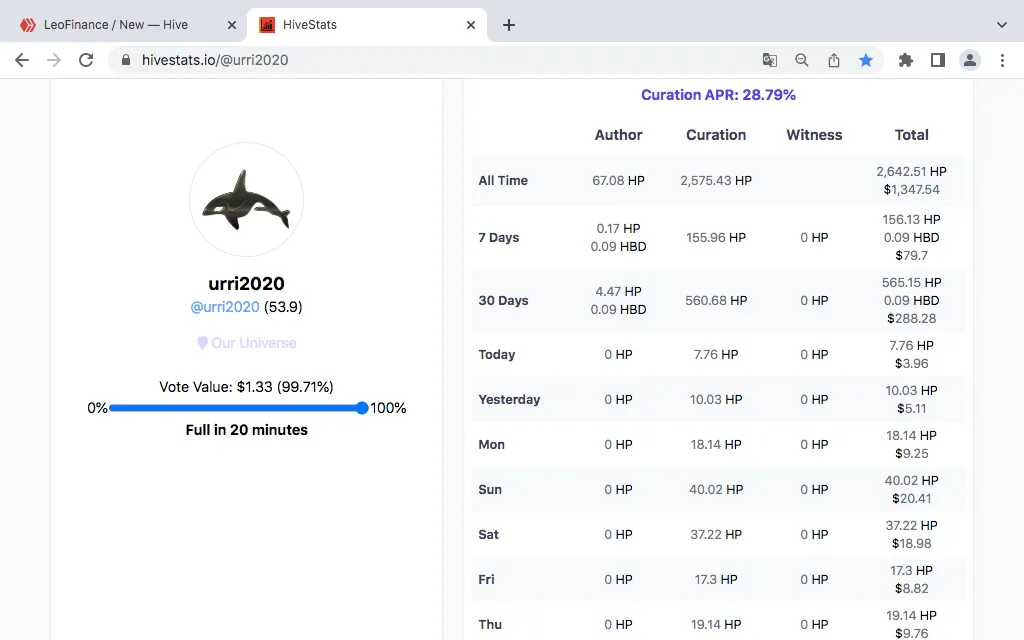Click the 30 Days row label
Image resolution: width=1024 pixels, height=640 pixels.
(503, 300)
